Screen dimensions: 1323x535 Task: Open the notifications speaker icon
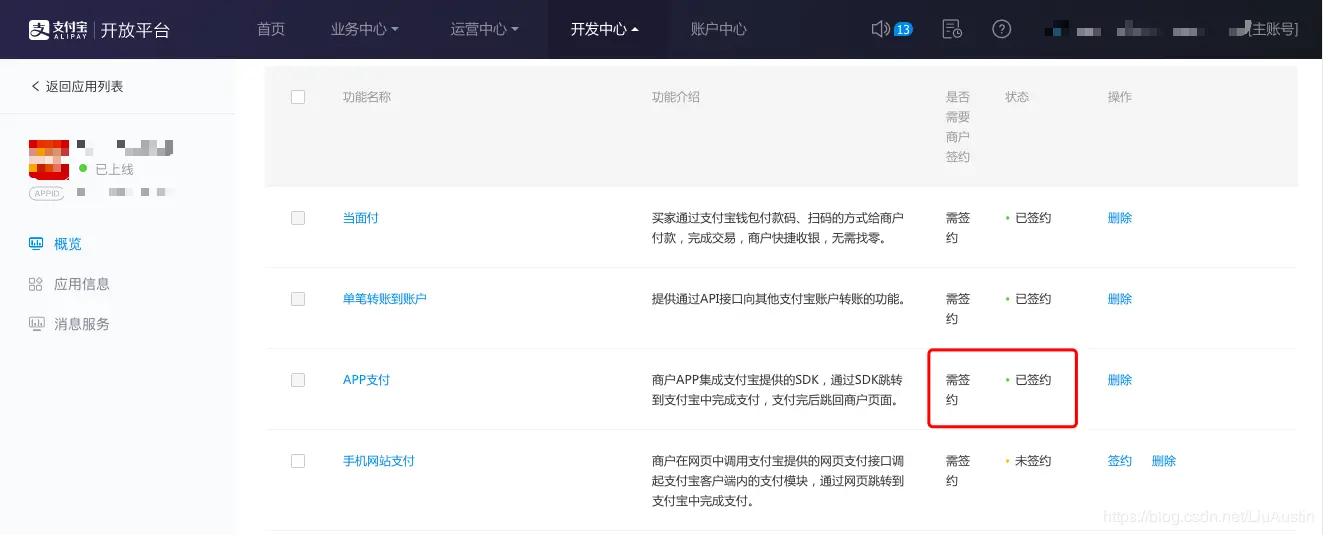point(881,29)
